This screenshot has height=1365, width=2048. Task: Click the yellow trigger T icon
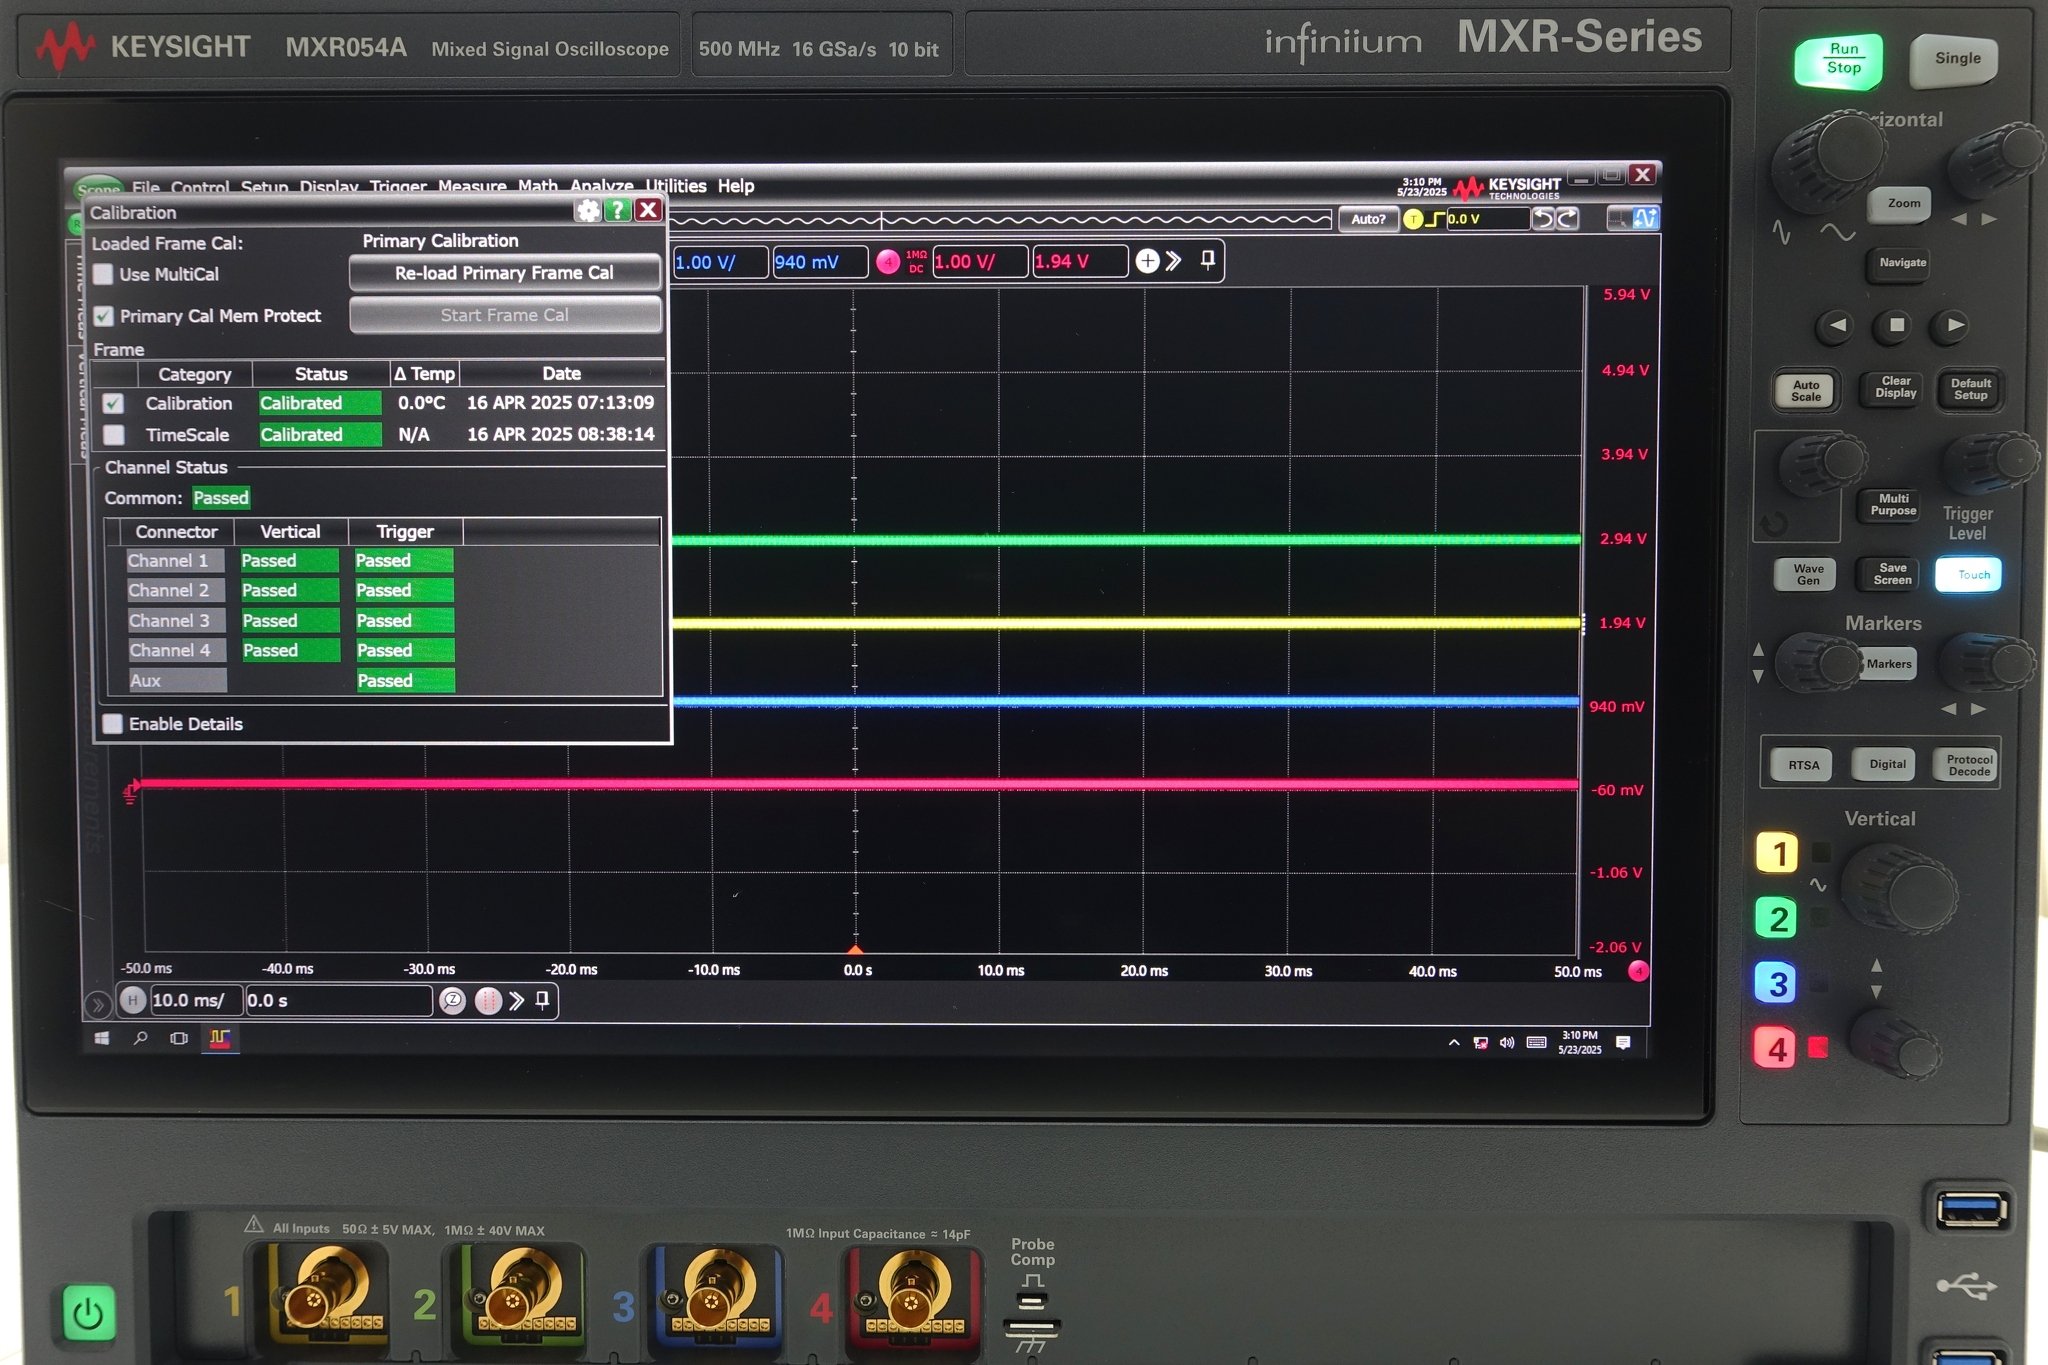click(1413, 219)
